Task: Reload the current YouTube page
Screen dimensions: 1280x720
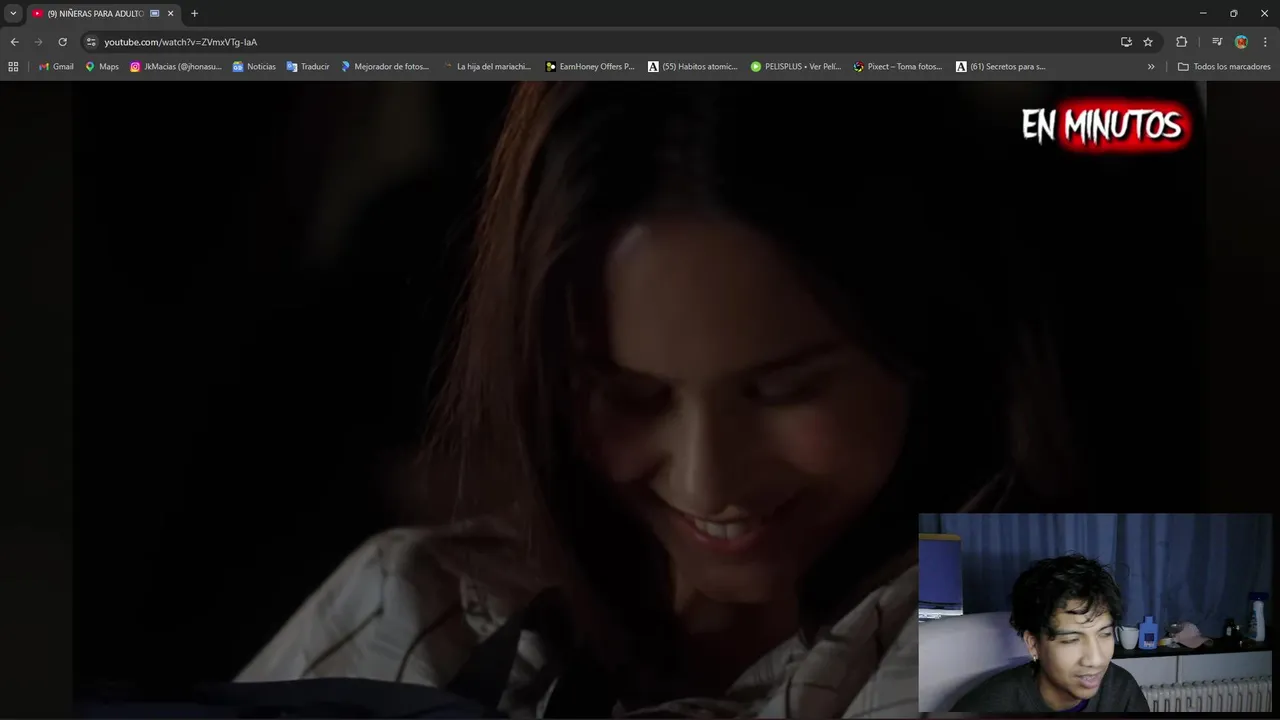Action: (x=62, y=42)
